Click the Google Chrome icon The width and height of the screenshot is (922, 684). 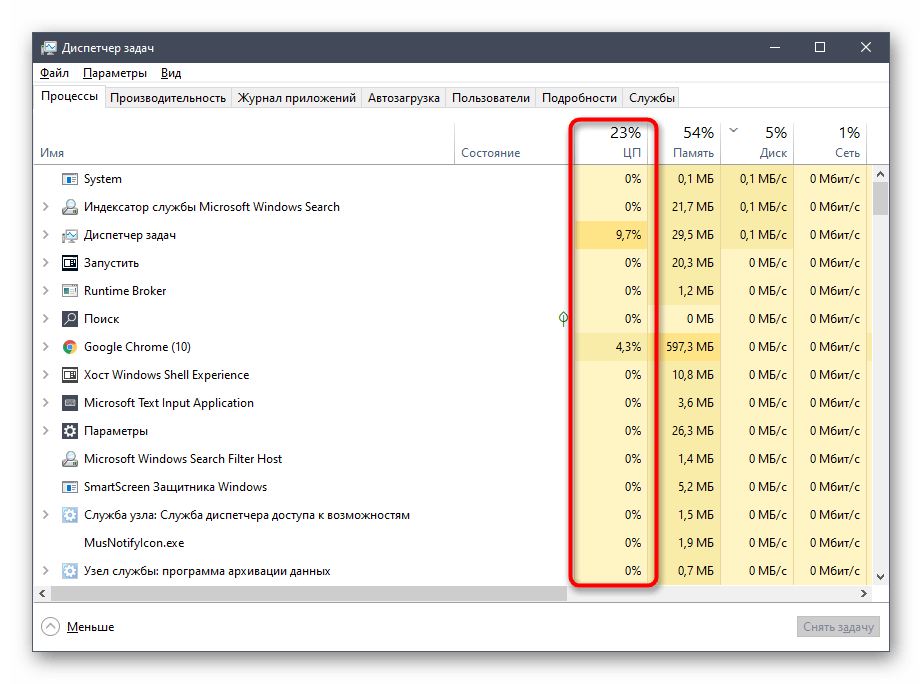point(69,347)
